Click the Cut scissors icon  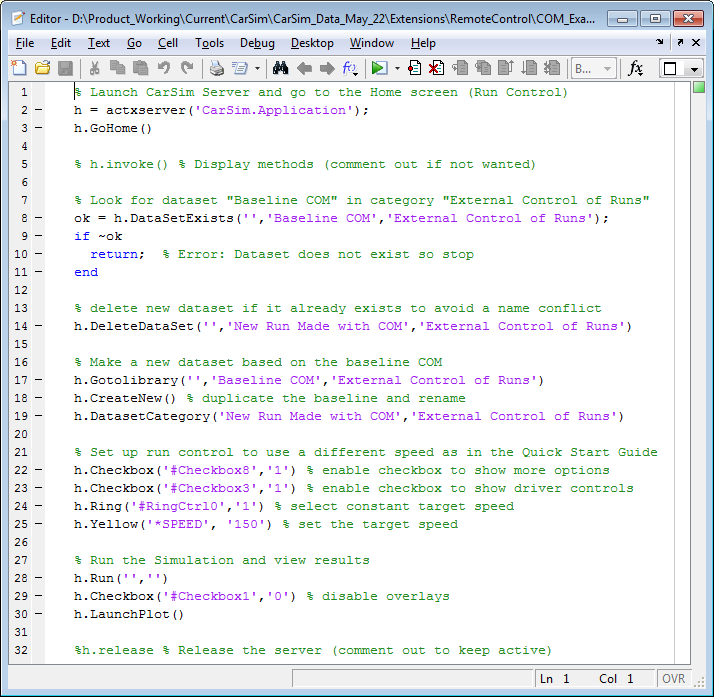click(95, 68)
